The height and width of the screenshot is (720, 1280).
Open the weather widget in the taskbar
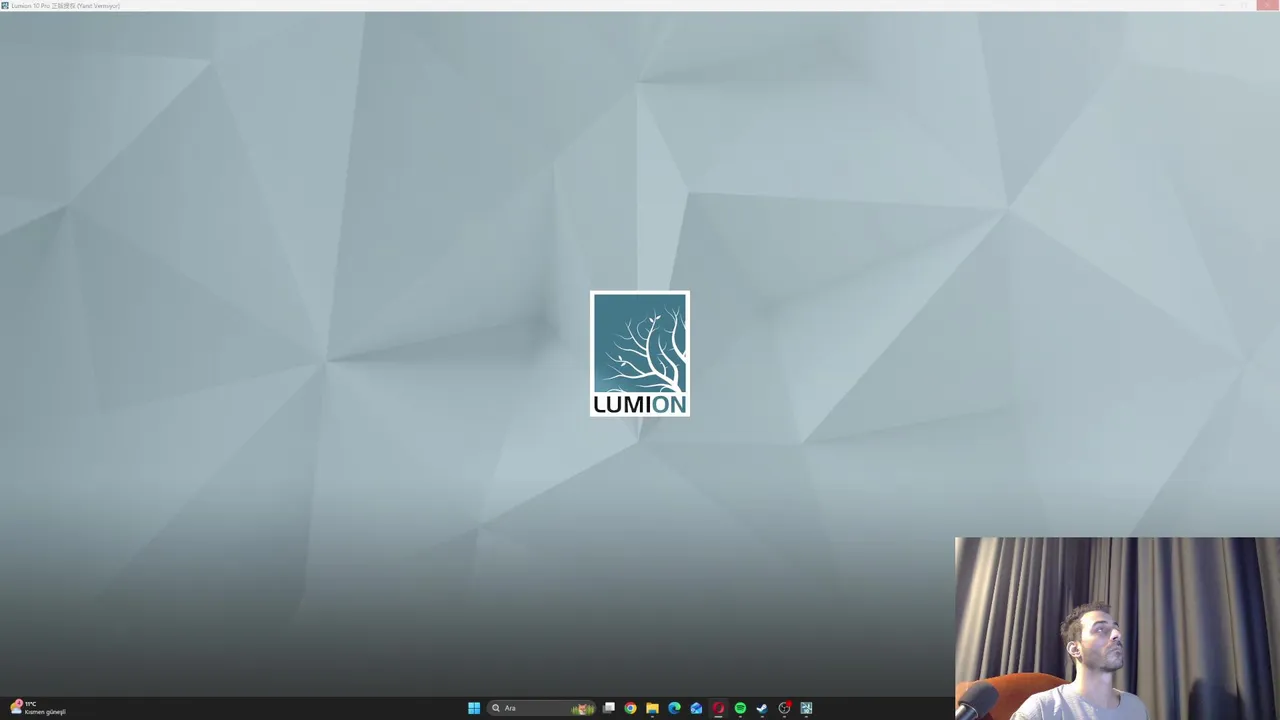(x=38, y=708)
